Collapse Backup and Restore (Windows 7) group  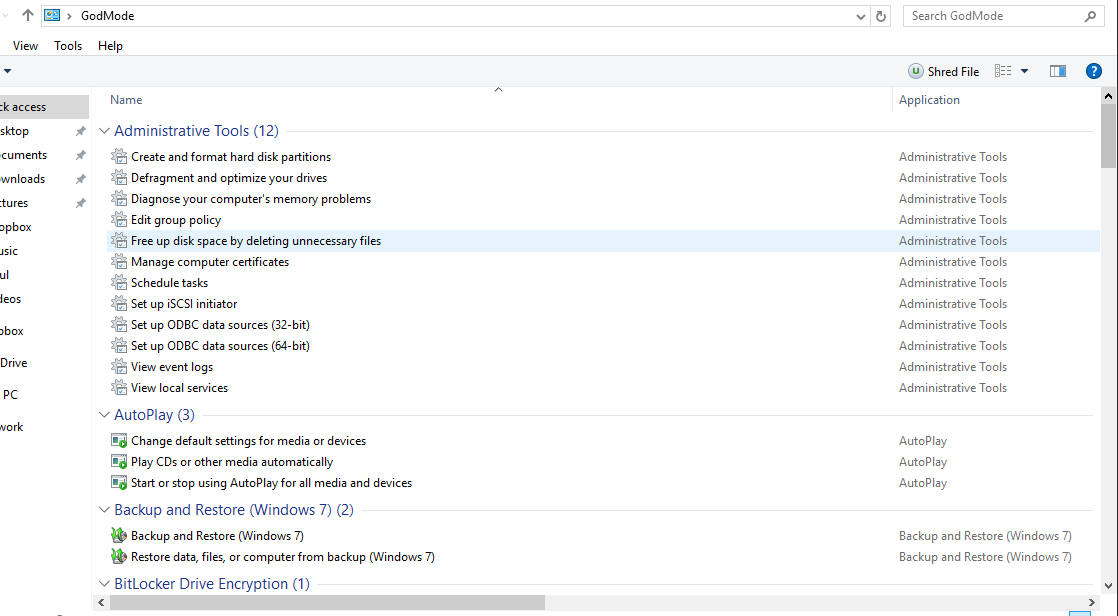click(x=105, y=510)
